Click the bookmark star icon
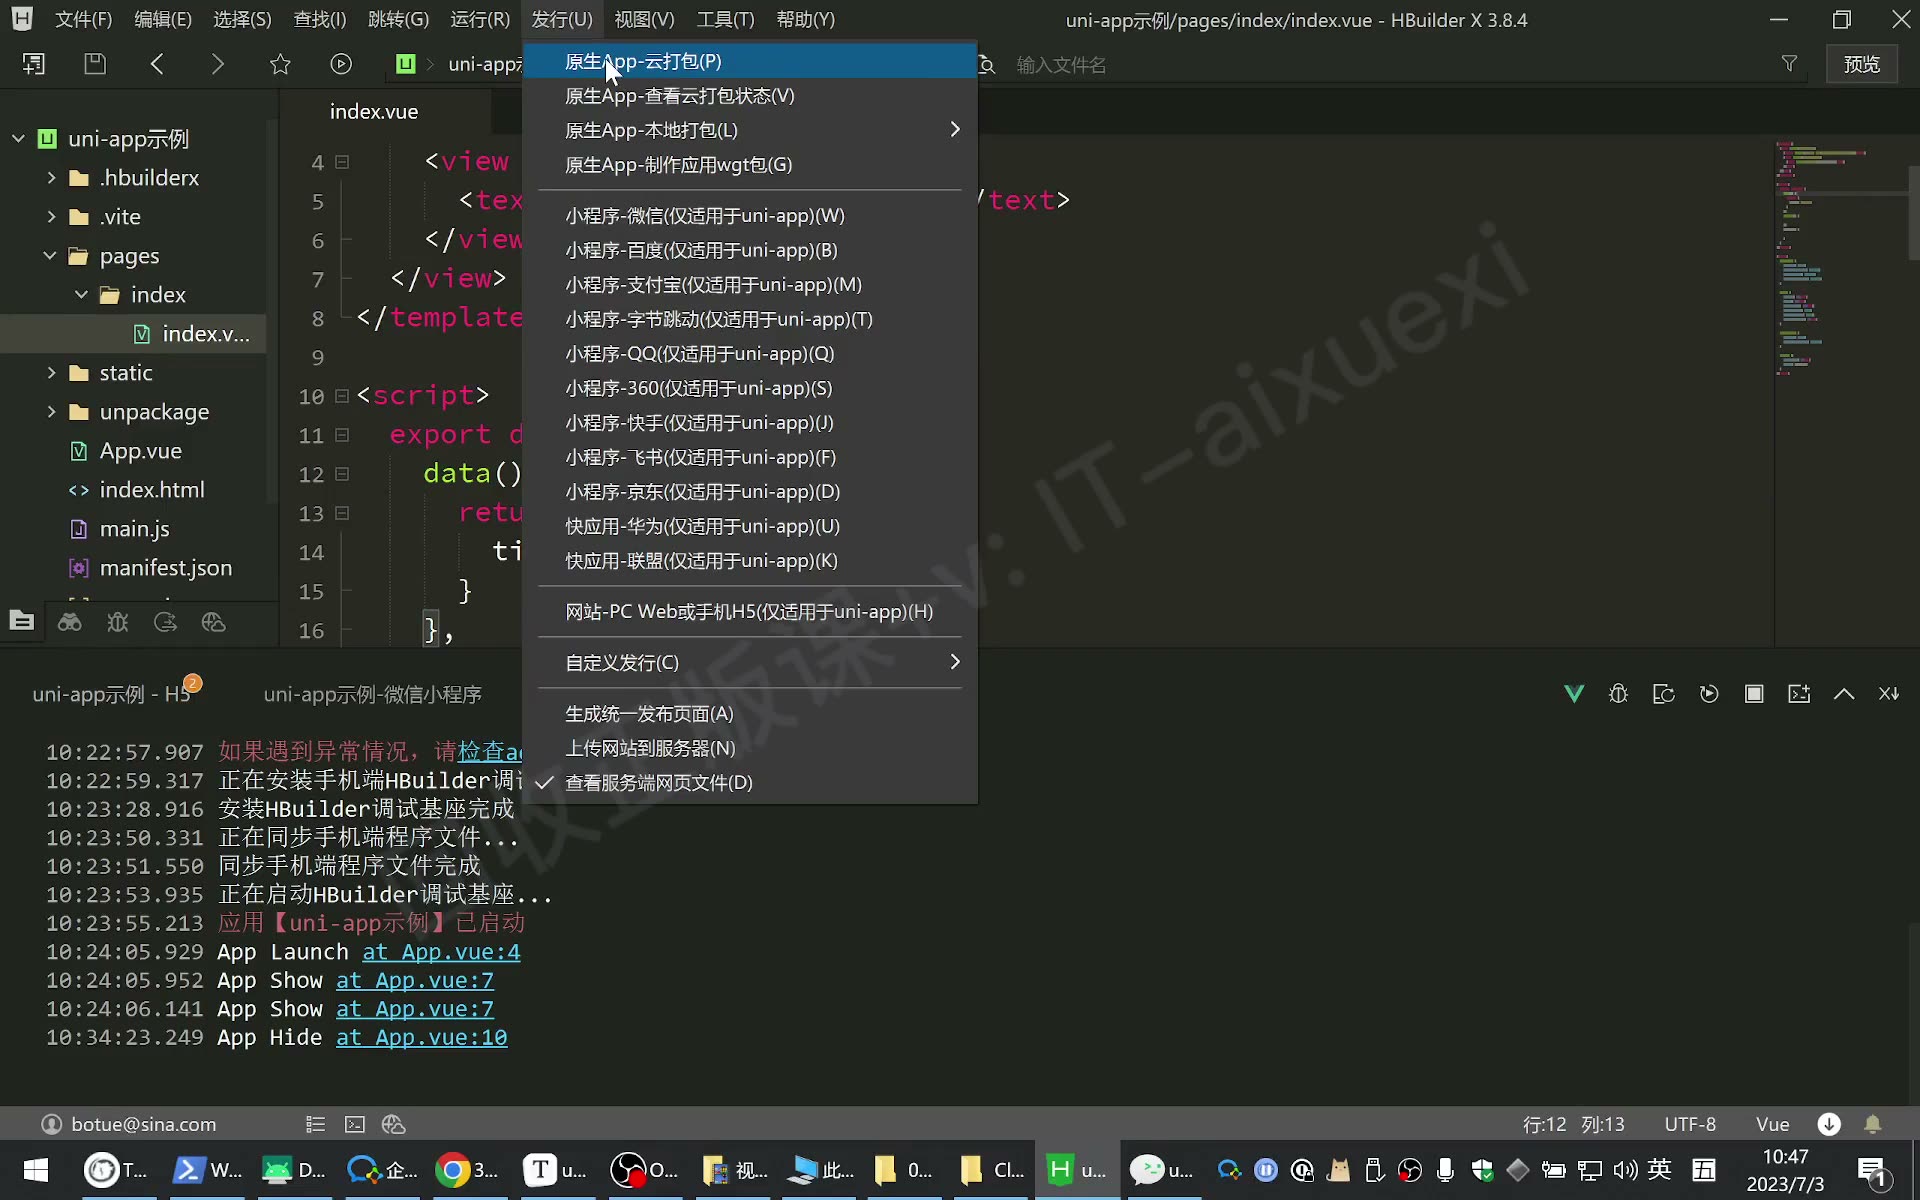The image size is (1920, 1200). point(280,64)
